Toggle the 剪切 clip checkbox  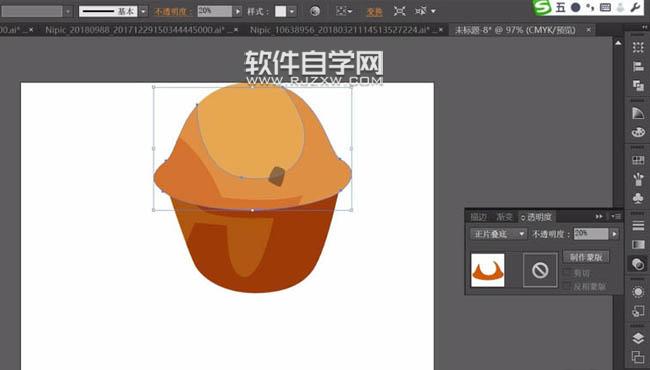(568, 273)
